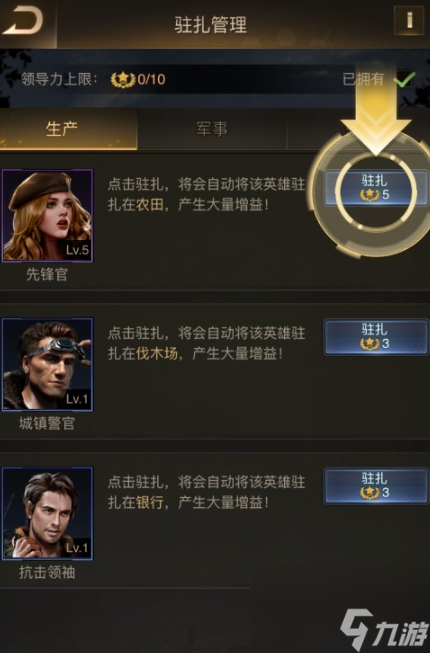The image size is (430, 653).
Task: Open the info icon at top right
Action: (409, 20)
